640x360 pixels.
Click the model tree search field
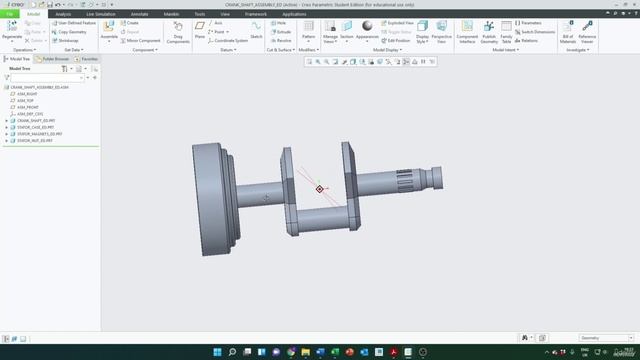coord(47,78)
